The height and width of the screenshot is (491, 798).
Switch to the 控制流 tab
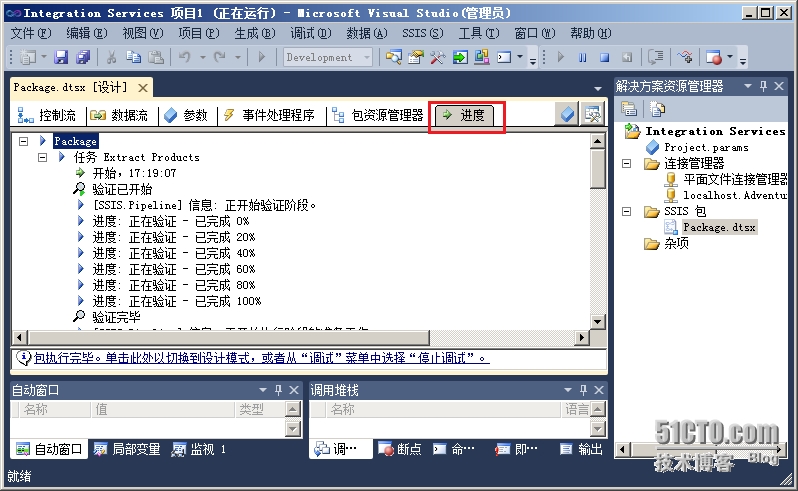[x=47, y=115]
